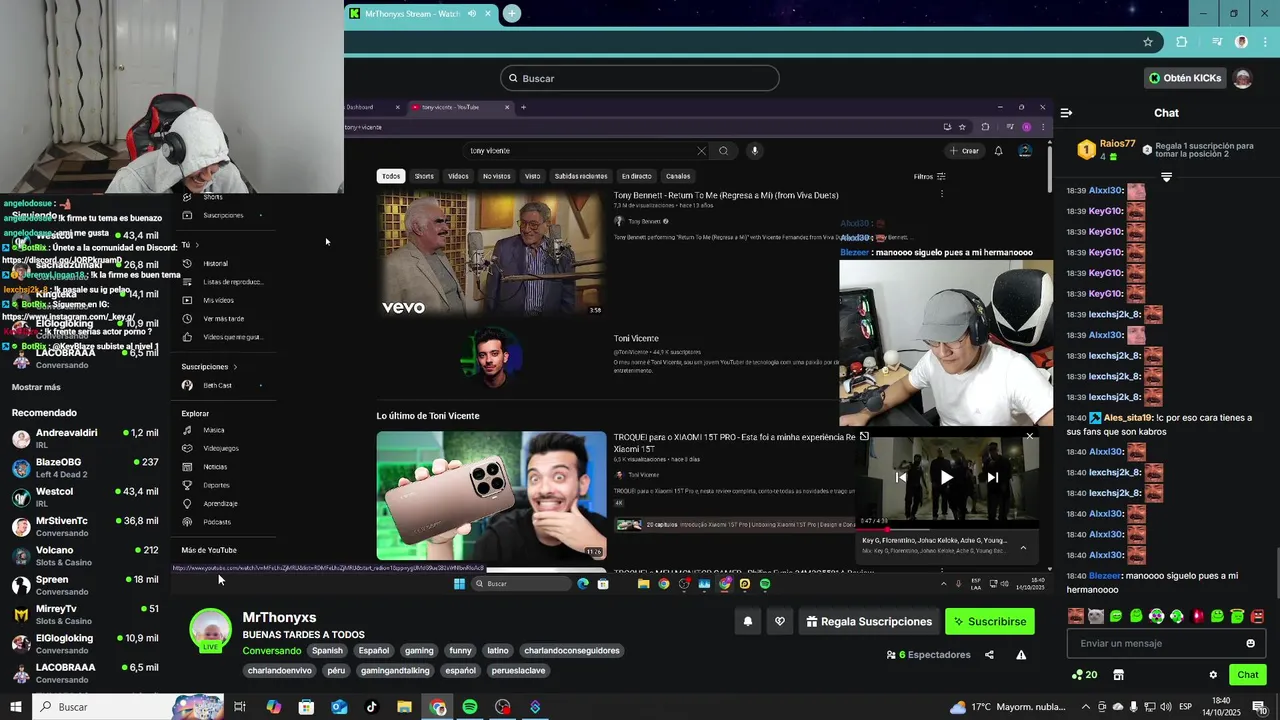Open Andreavaldiri recommended channel
Image resolution: width=1280 pixels, height=720 pixels.
85,439
